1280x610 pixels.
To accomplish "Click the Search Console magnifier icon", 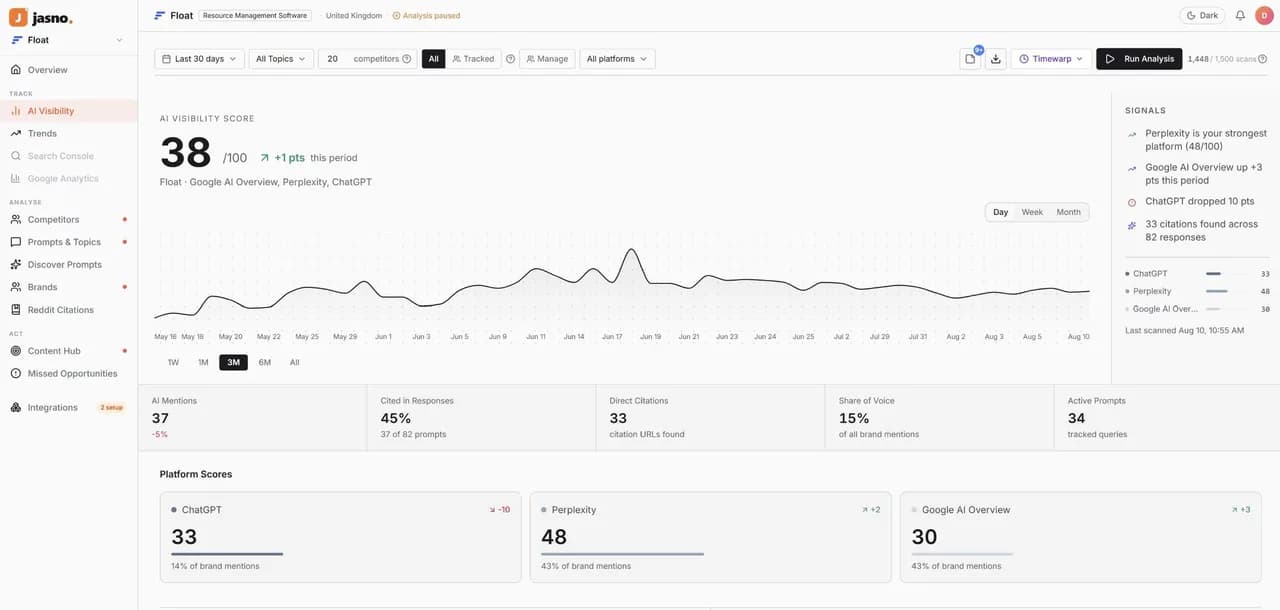I will (16, 156).
